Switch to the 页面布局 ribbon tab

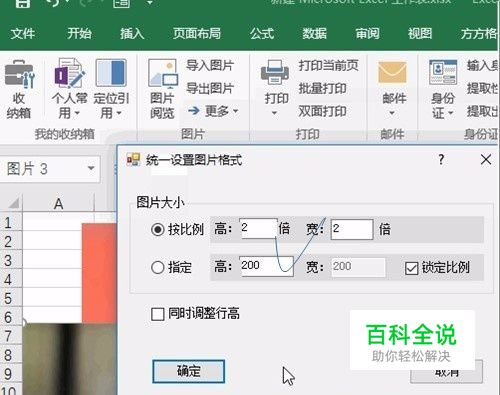pyautogui.click(x=197, y=33)
